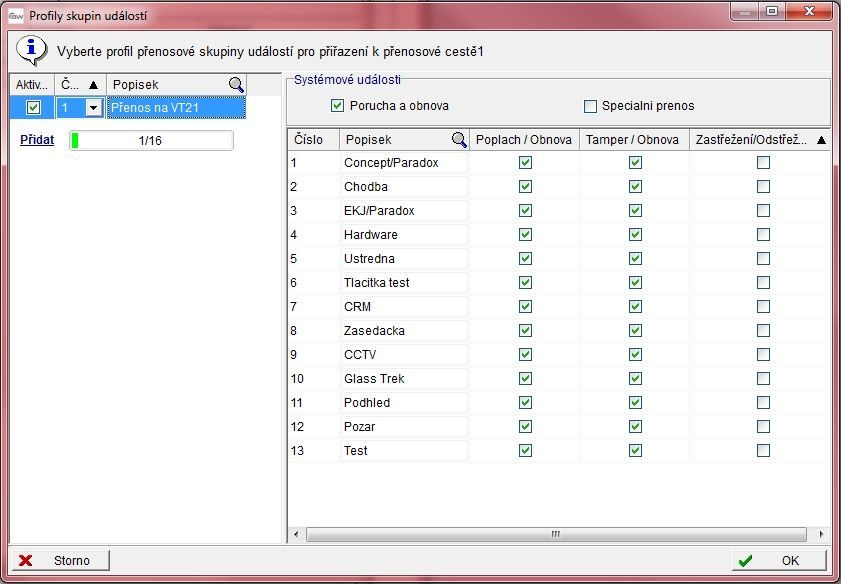The width and height of the screenshot is (841, 584).
Task: Click the sort arrow in left Č... column header
Action: click(x=94, y=85)
